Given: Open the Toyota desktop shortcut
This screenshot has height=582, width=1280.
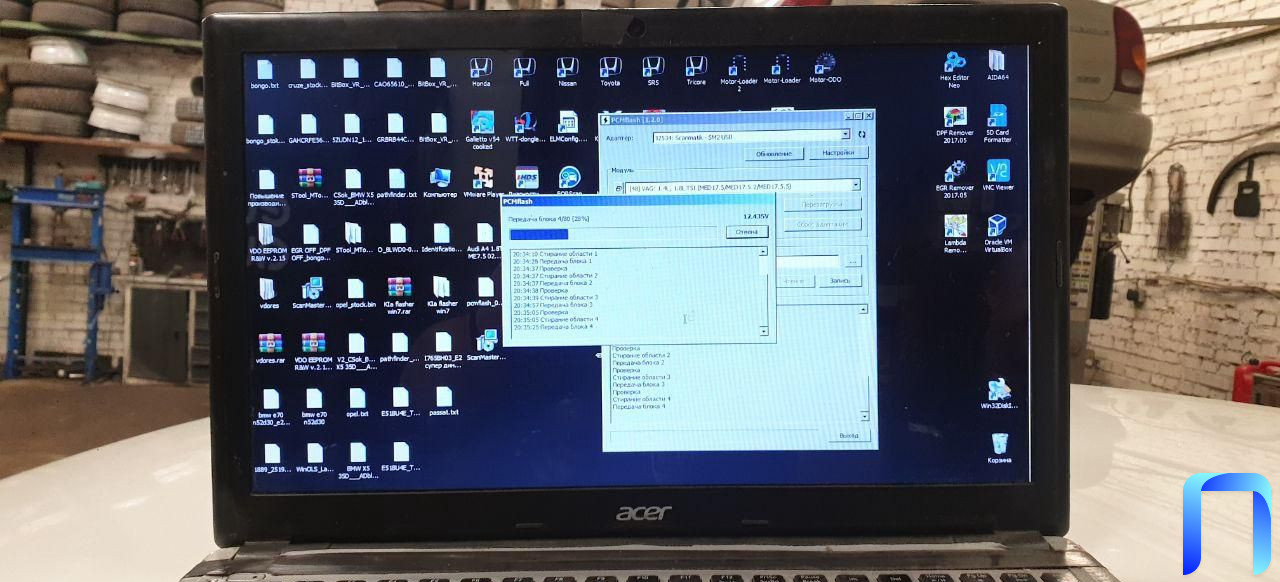Looking at the screenshot, I should 610,72.
